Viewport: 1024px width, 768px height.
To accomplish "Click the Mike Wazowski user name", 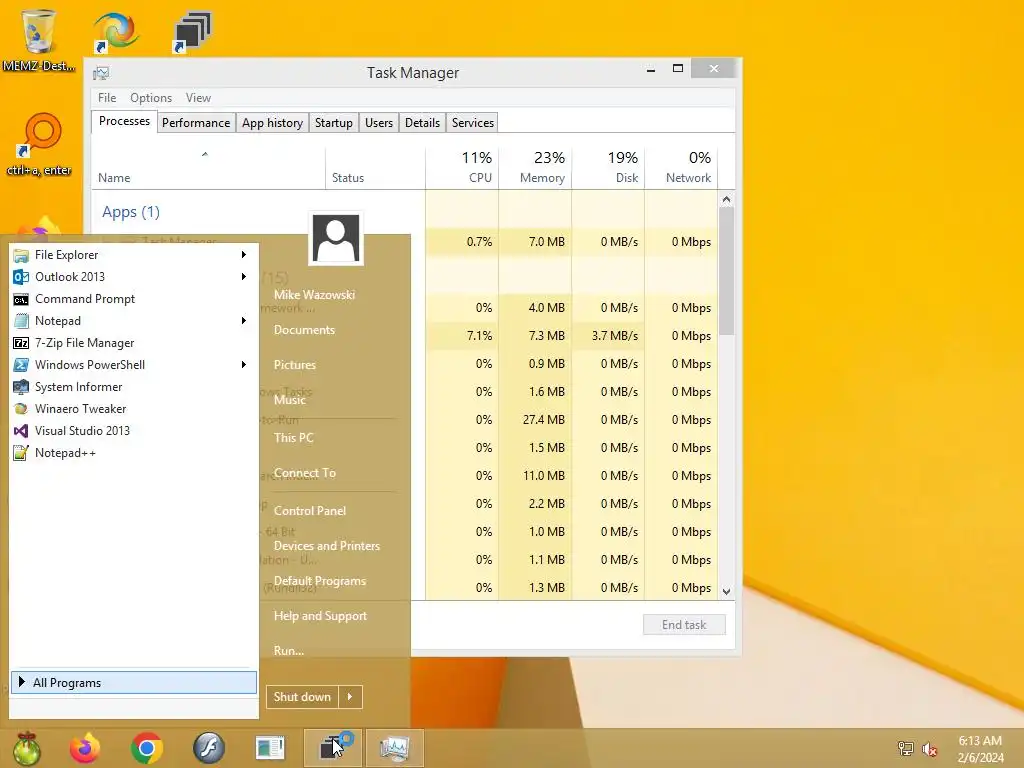I will tap(314, 295).
